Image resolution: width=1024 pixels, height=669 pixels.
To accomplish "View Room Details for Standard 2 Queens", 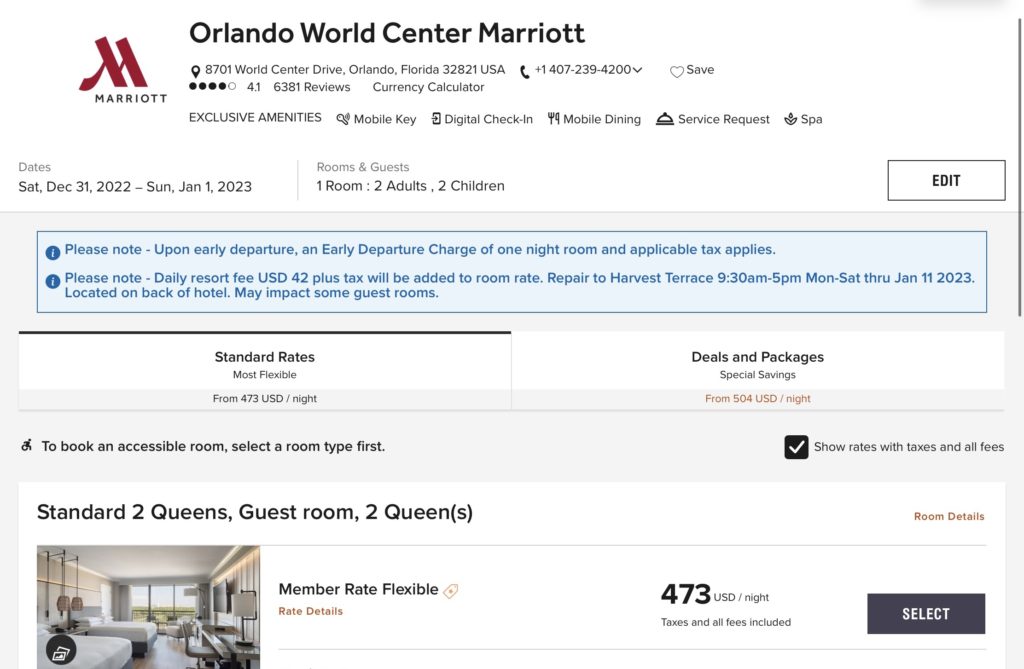I will tap(948, 516).
